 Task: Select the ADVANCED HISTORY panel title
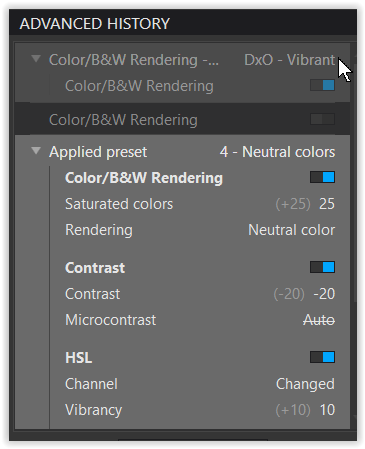pos(95,24)
